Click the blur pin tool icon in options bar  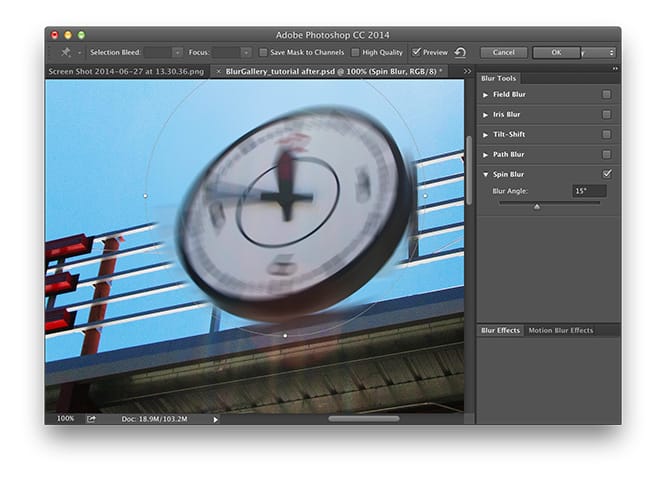(x=66, y=52)
